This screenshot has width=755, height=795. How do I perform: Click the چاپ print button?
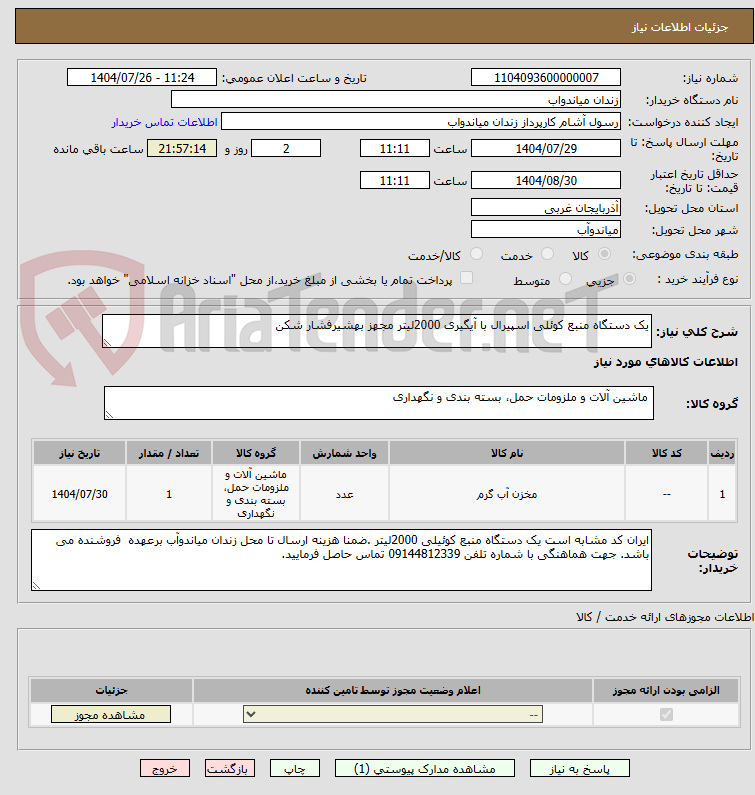point(295,769)
